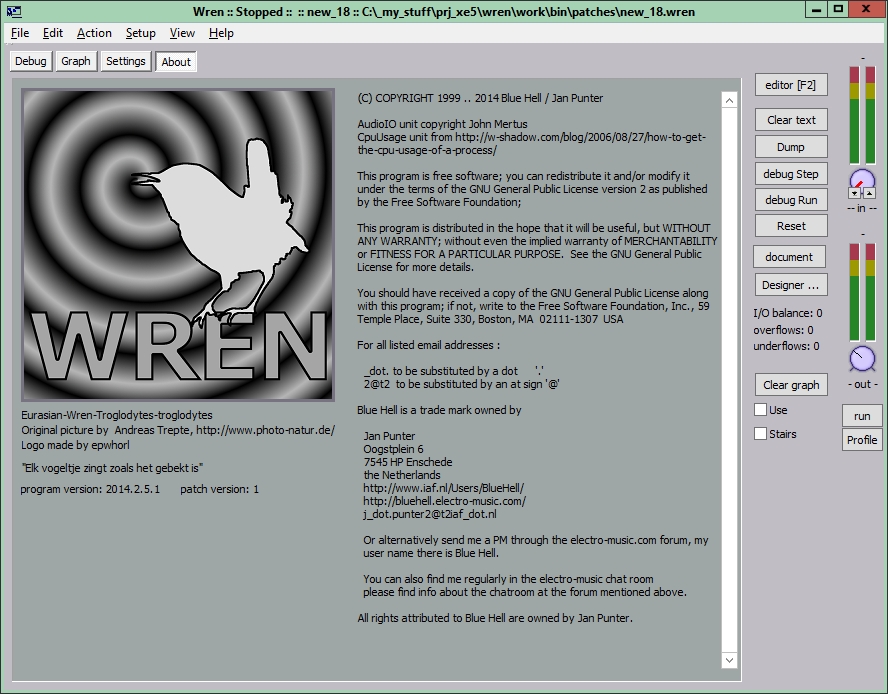
Task: Click the I/O balance: 0 readout
Action: pyautogui.click(x=787, y=313)
